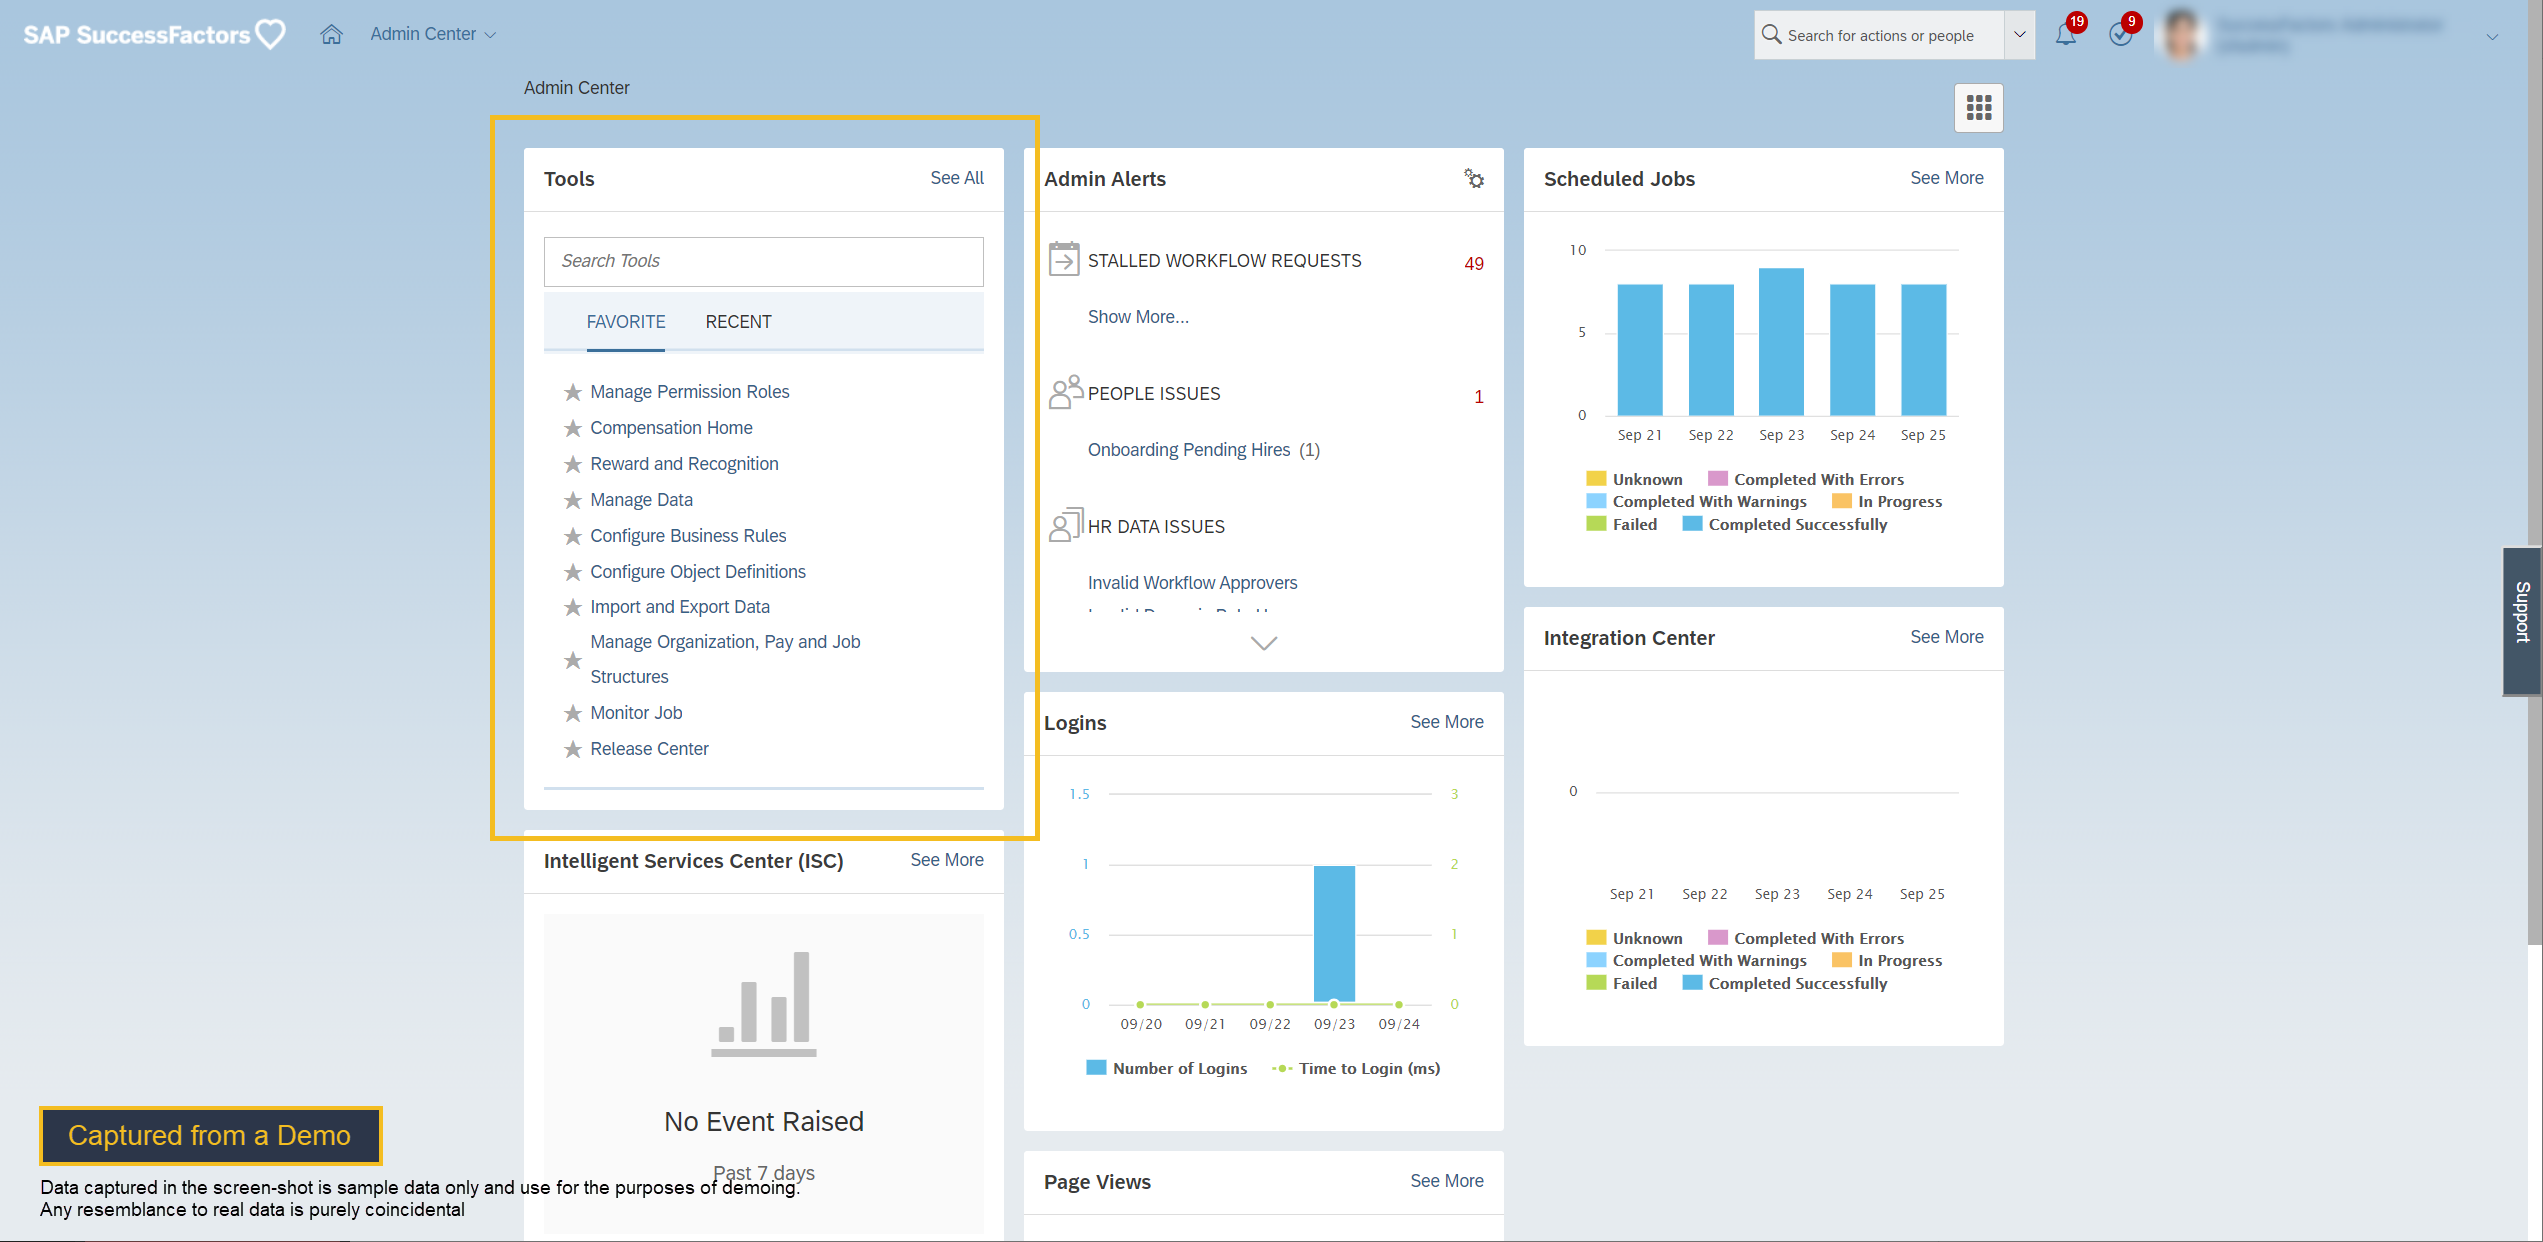Viewport: 2543px width, 1242px height.
Task: Open the tile grid view icon
Action: coord(1978,108)
